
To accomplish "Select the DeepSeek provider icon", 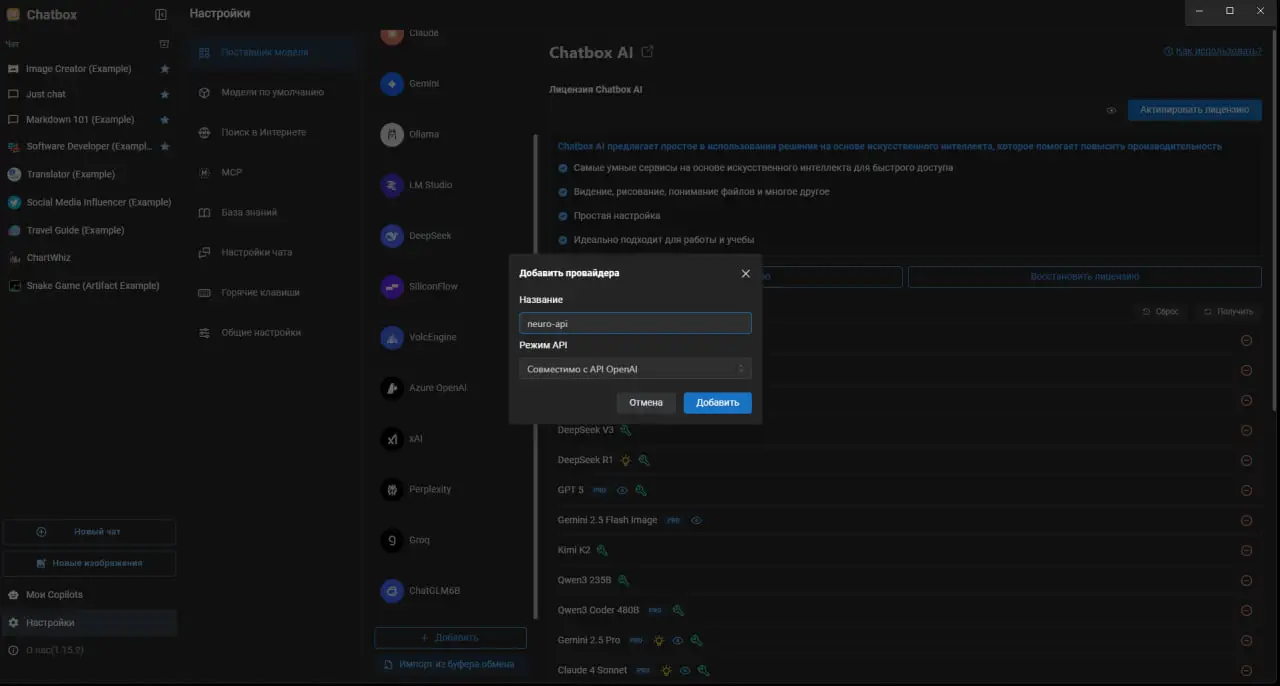I will coord(392,236).
